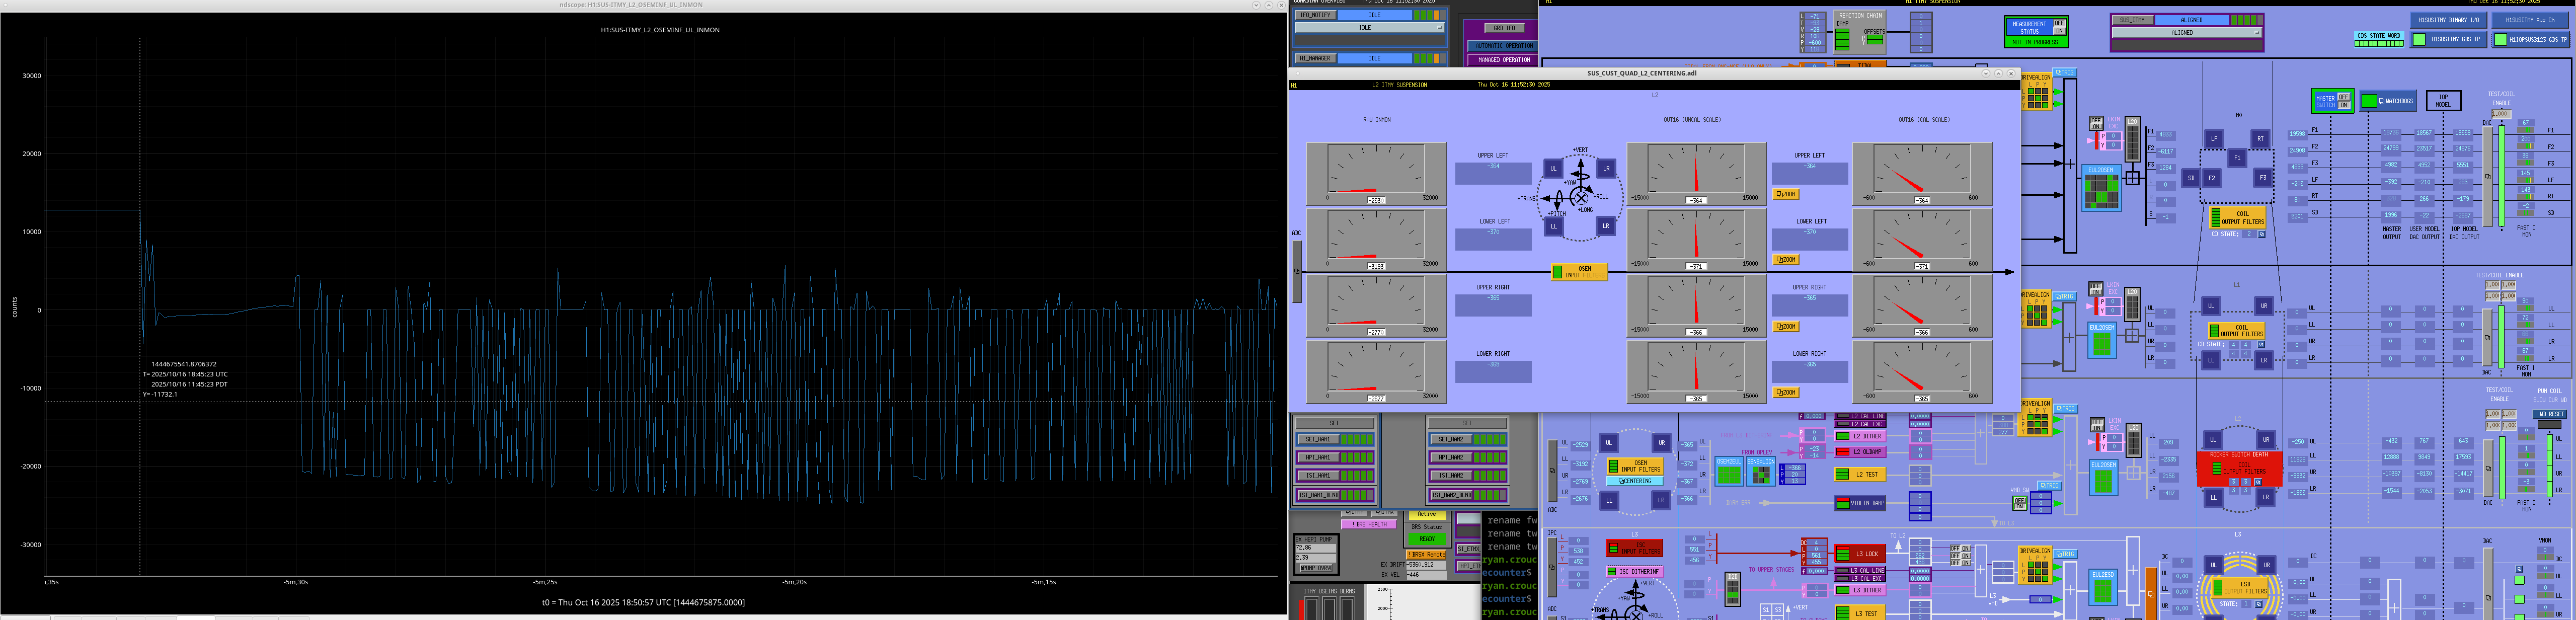Open the VIOLIN DAMP filter block

(x=1859, y=503)
